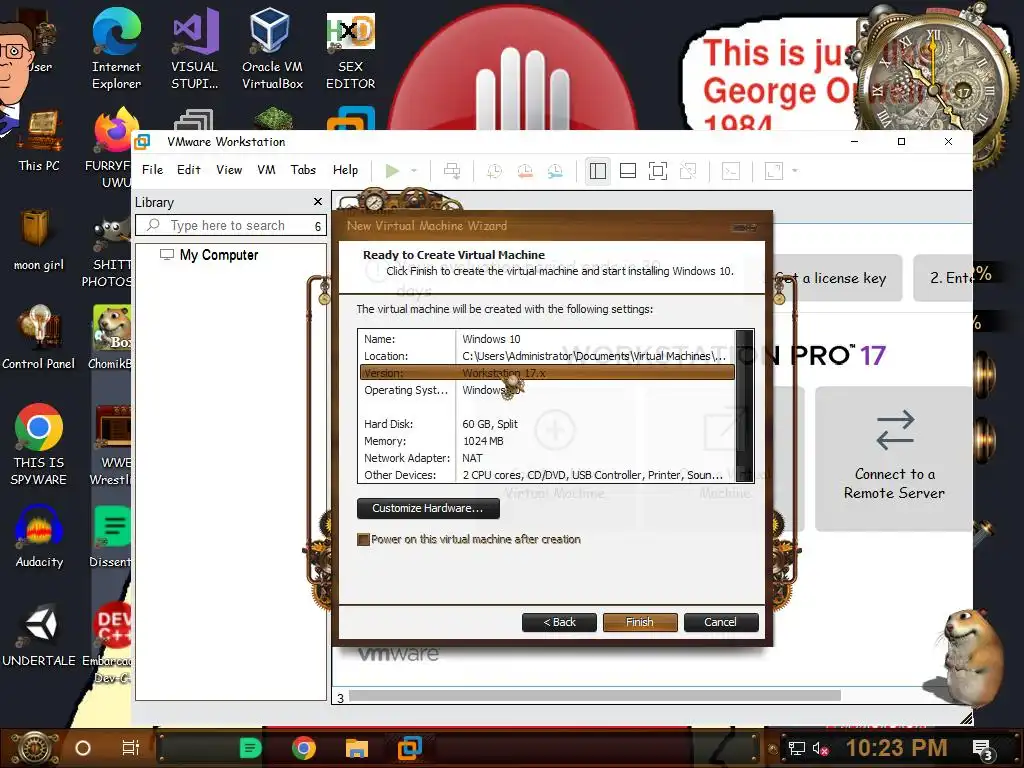1024x768 pixels.
Task: Open the console view toolbar icon
Action: pyautogui.click(x=731, y=171)
